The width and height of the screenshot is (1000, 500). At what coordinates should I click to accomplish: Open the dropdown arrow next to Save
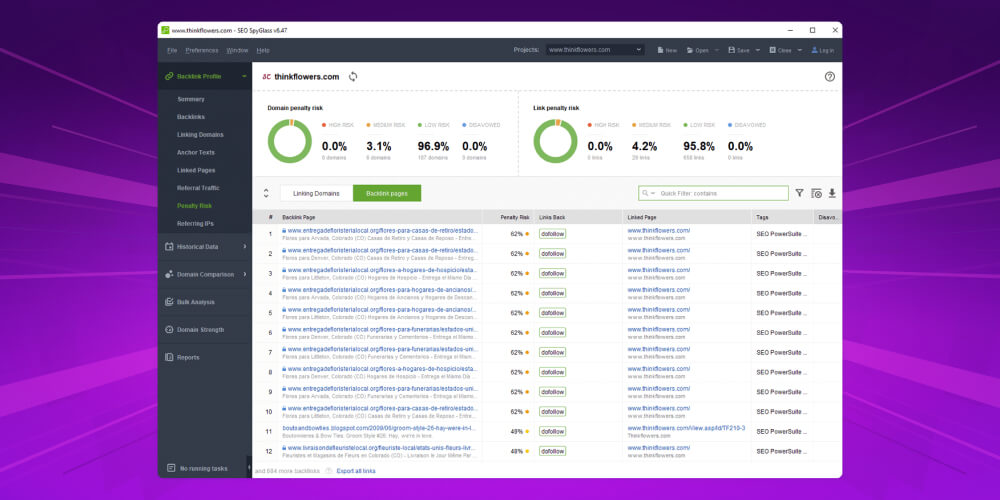point(758,50)
